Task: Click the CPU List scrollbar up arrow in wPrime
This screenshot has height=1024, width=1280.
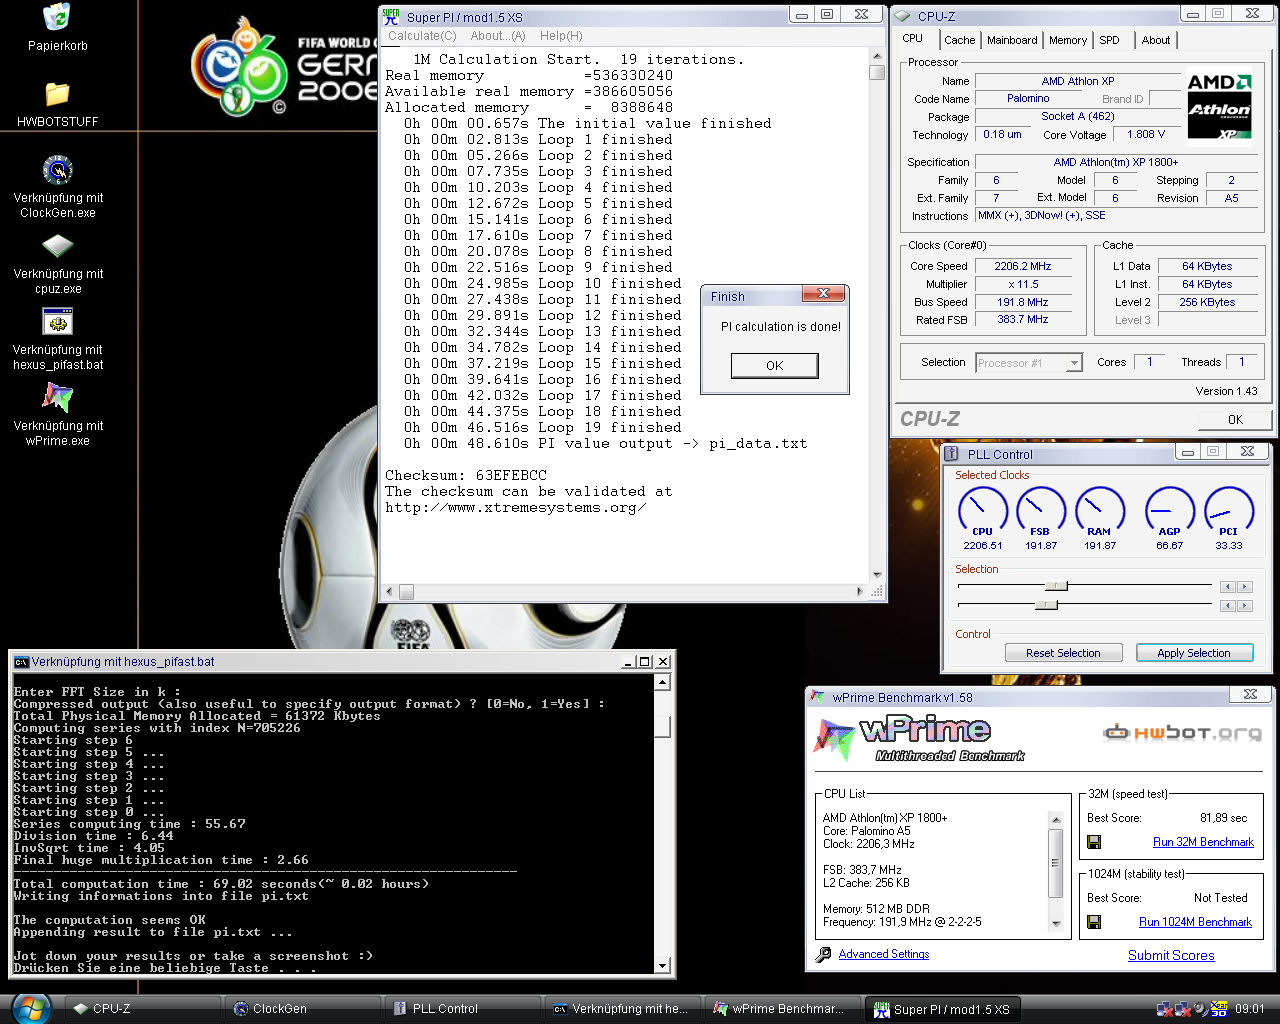Action: [x=1055, y=819]
